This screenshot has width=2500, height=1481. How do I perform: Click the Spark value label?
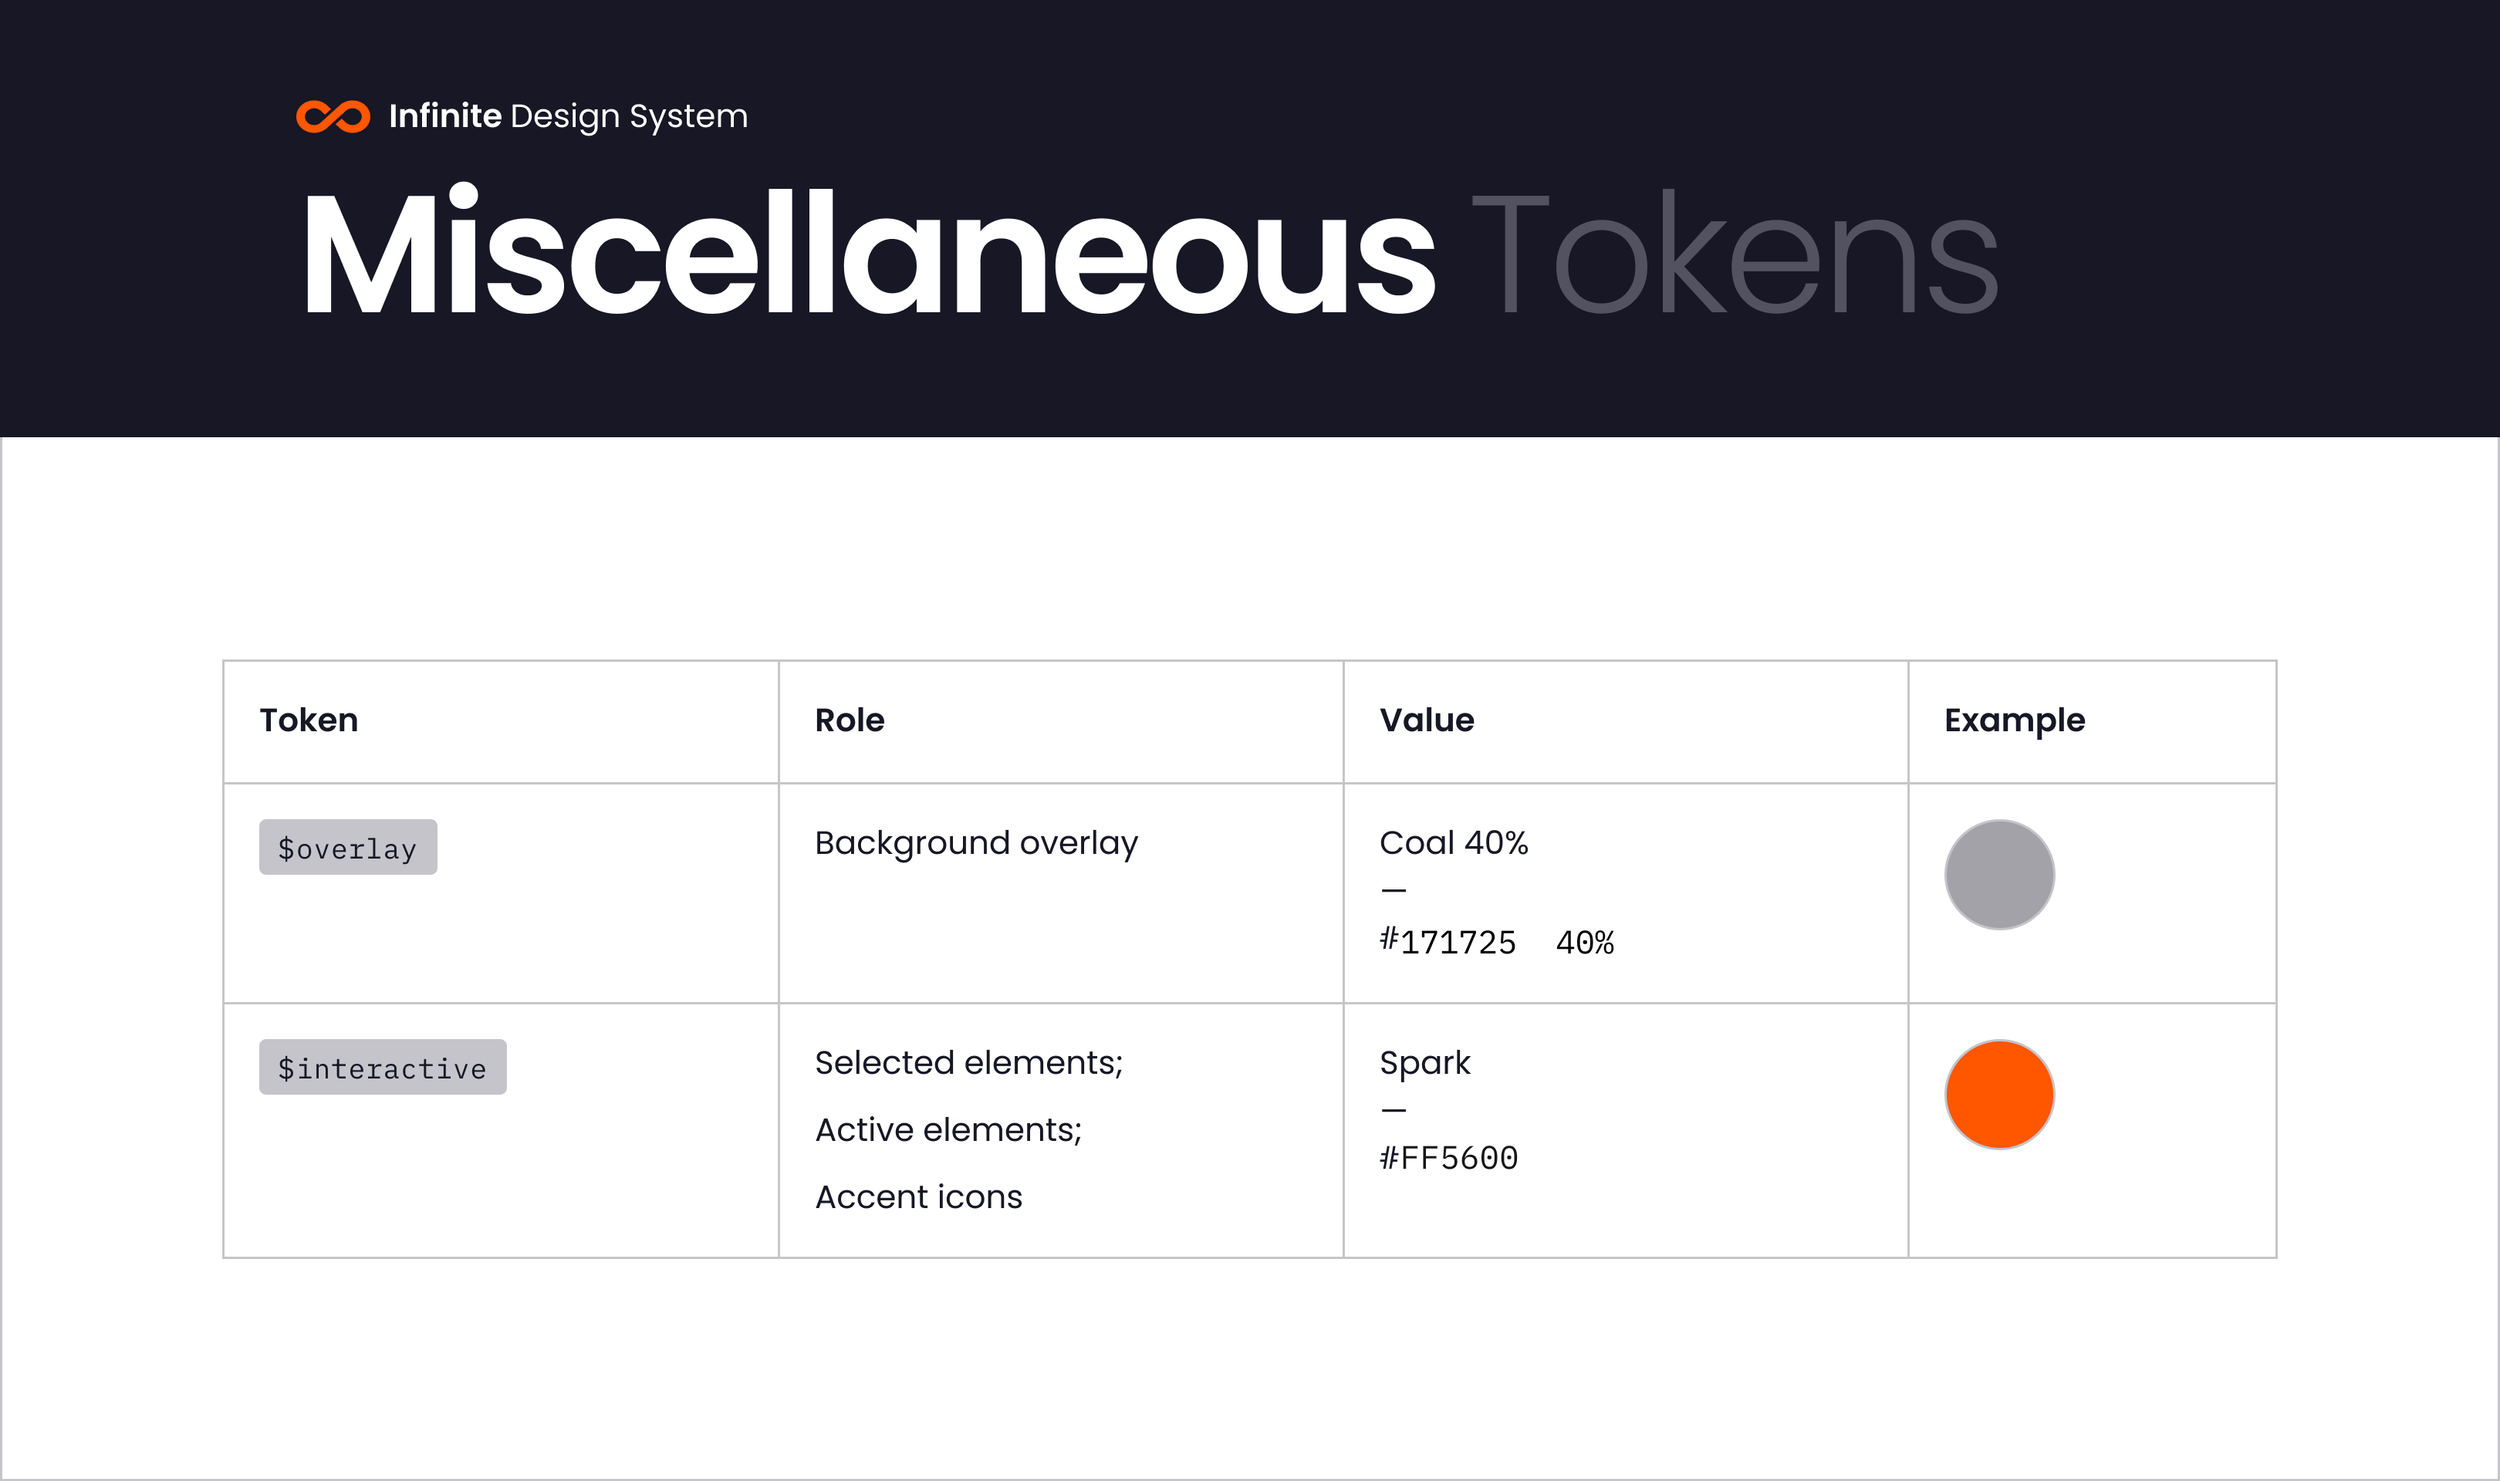(x=1424, y=1063)
